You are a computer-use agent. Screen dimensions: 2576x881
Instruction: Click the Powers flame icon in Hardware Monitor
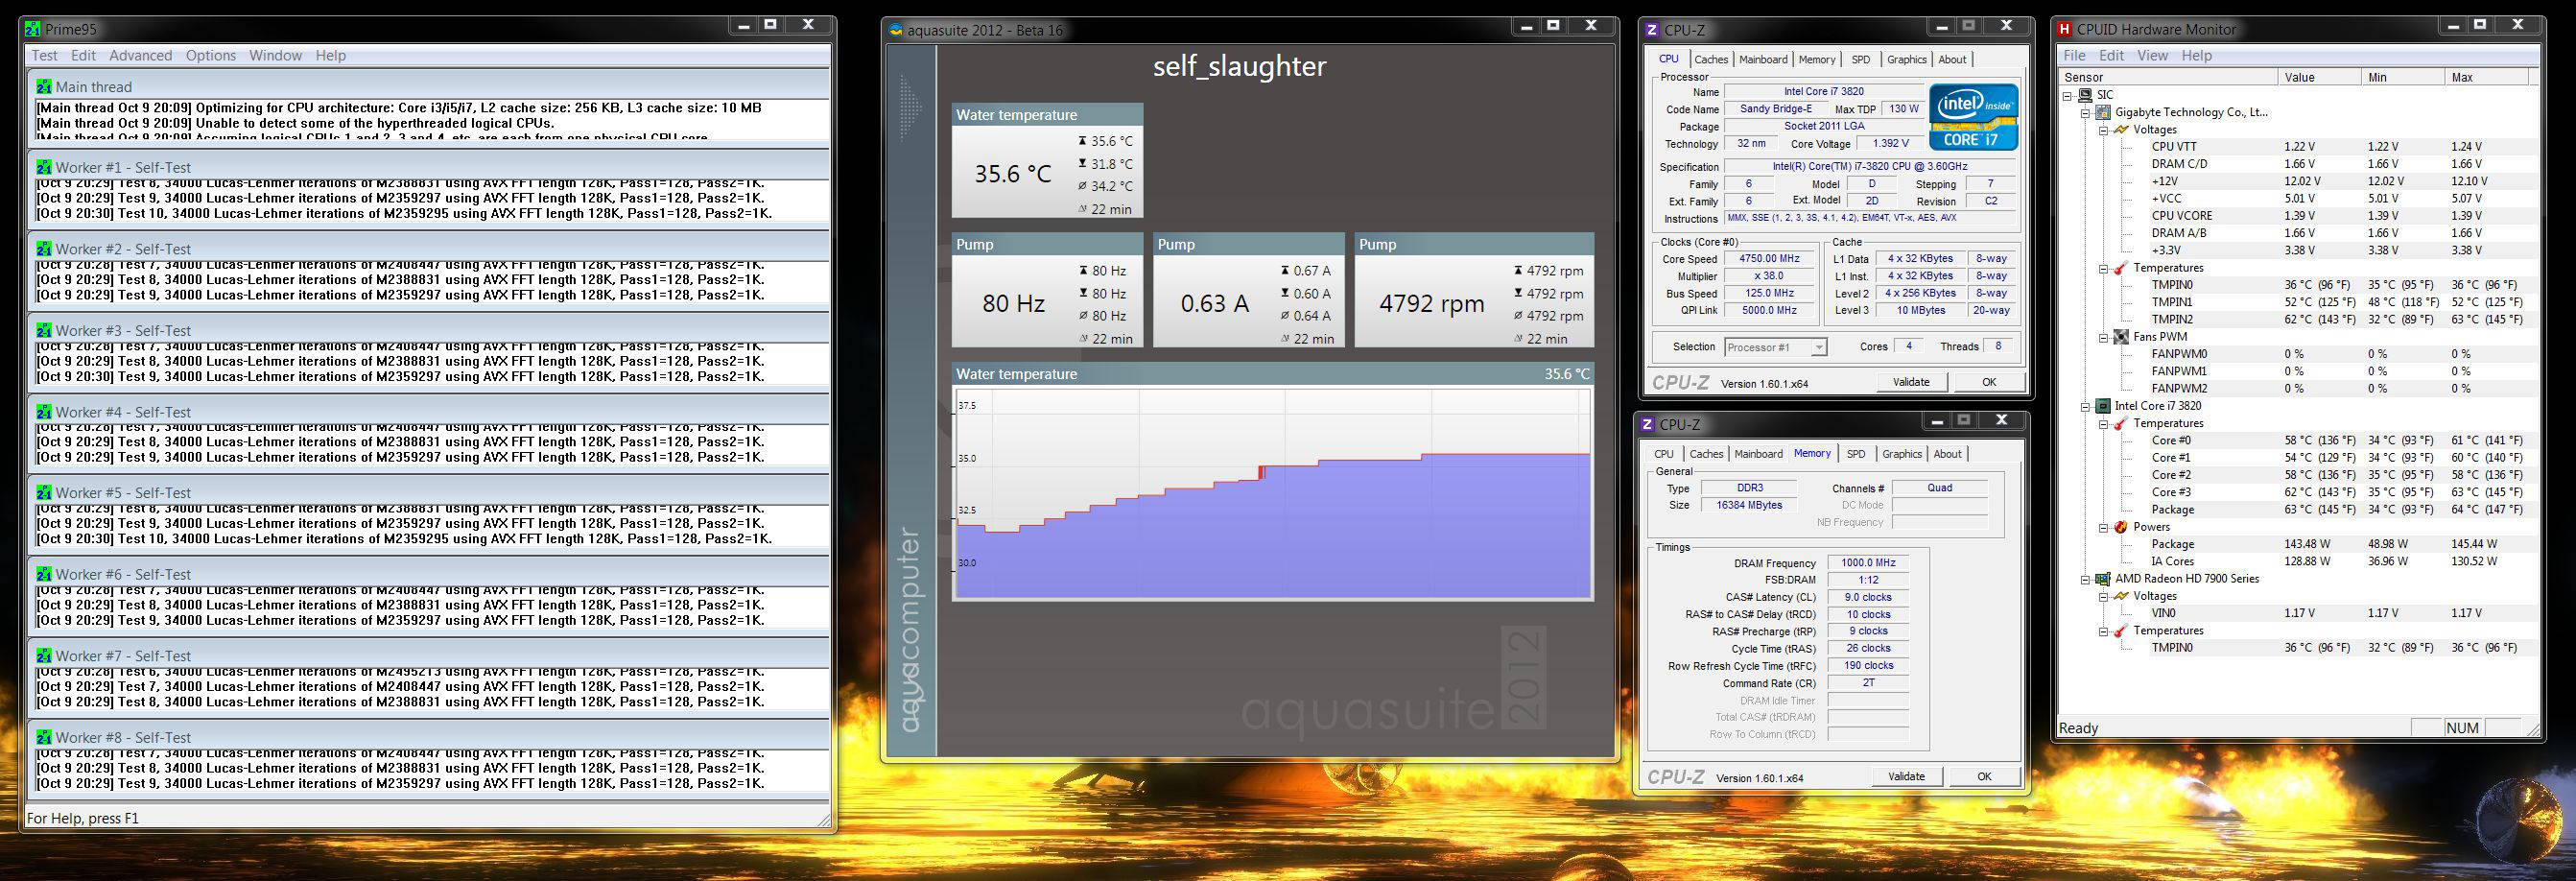2121,527
